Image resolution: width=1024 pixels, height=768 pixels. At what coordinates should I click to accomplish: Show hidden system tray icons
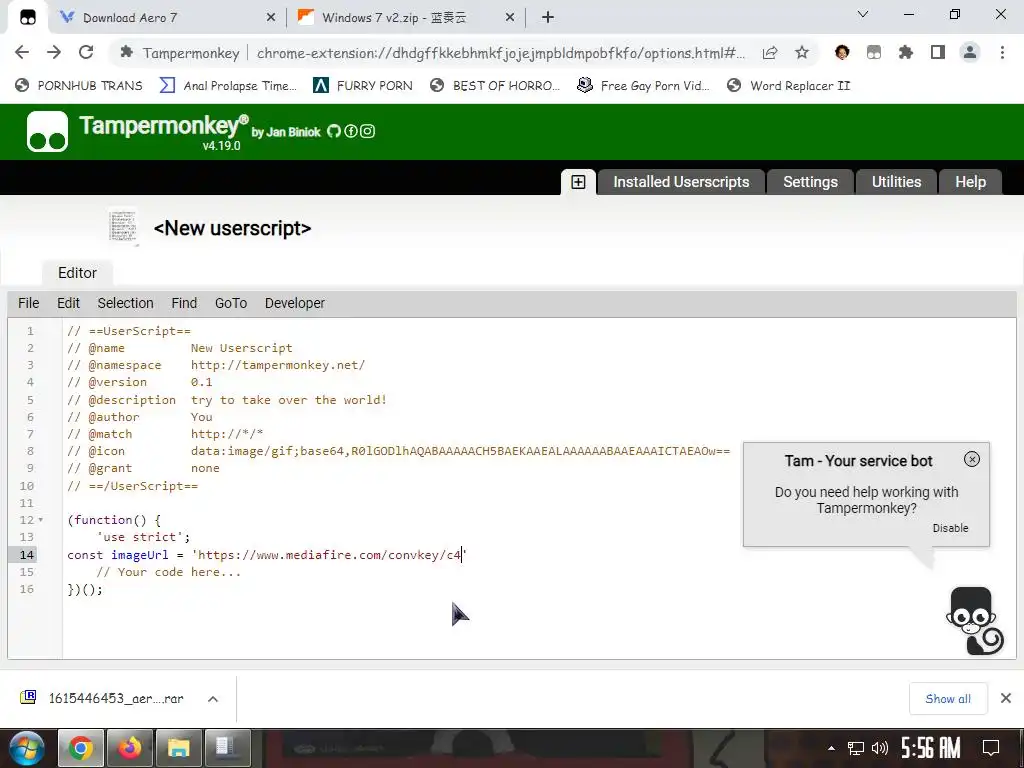[831, 748]
